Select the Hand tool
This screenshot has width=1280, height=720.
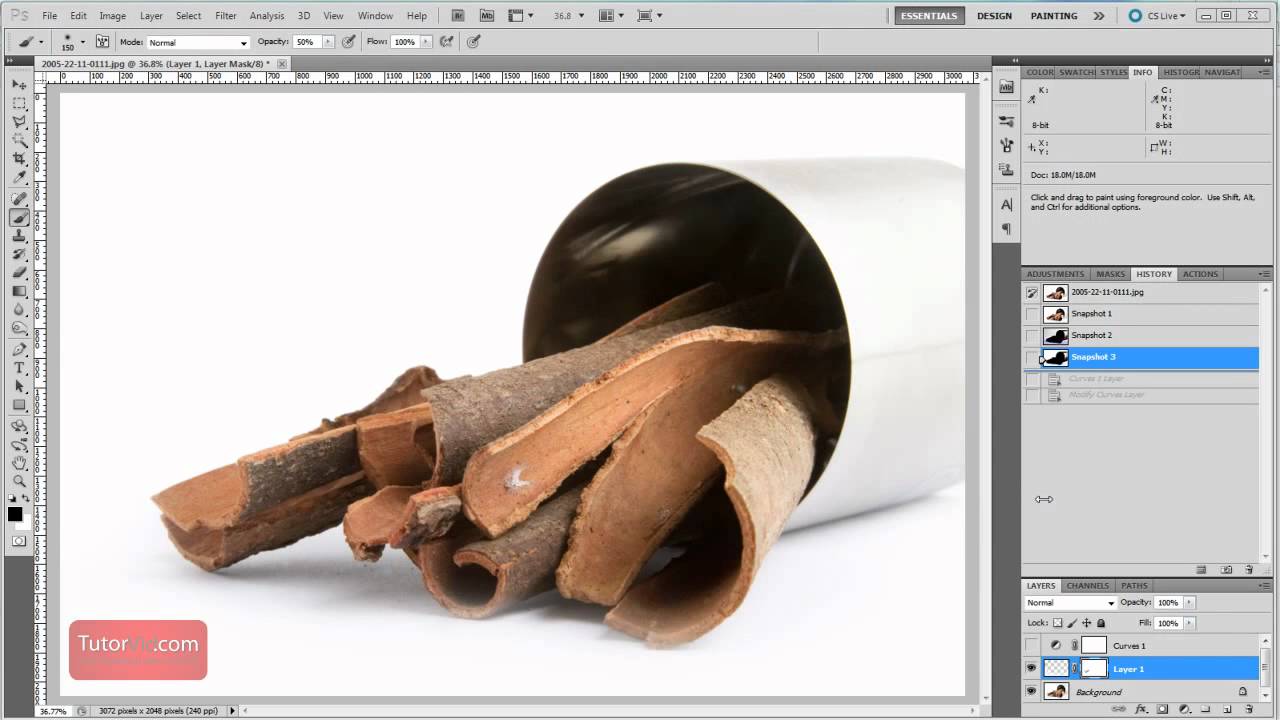pyautogui.click(x=19, y=463)
